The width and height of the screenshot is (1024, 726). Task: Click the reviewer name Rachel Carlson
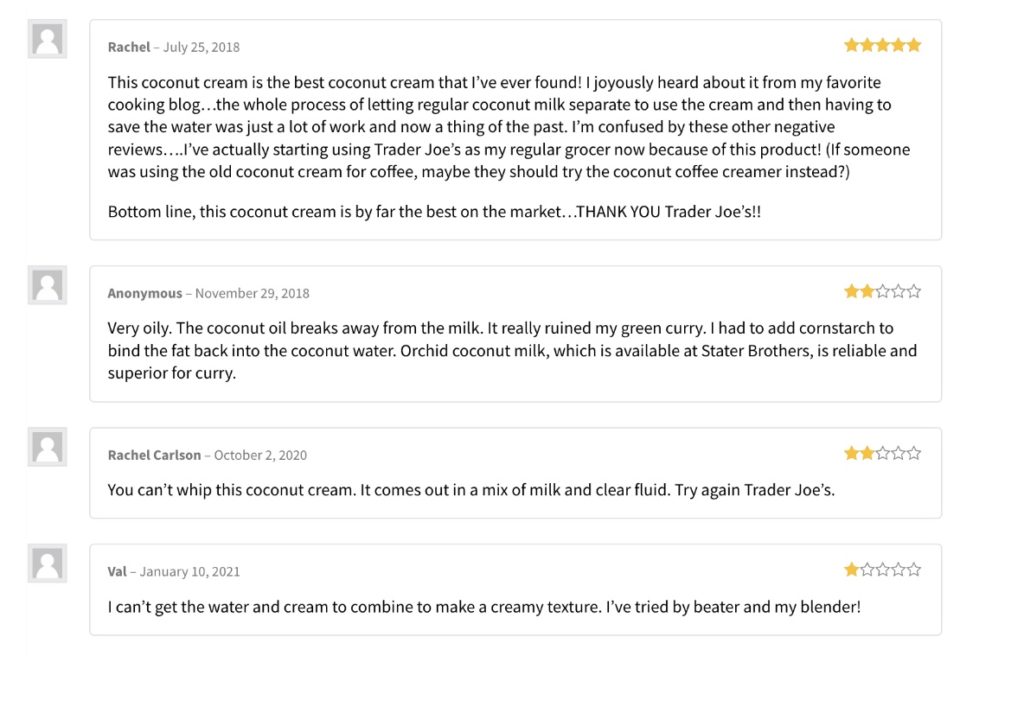154,455
